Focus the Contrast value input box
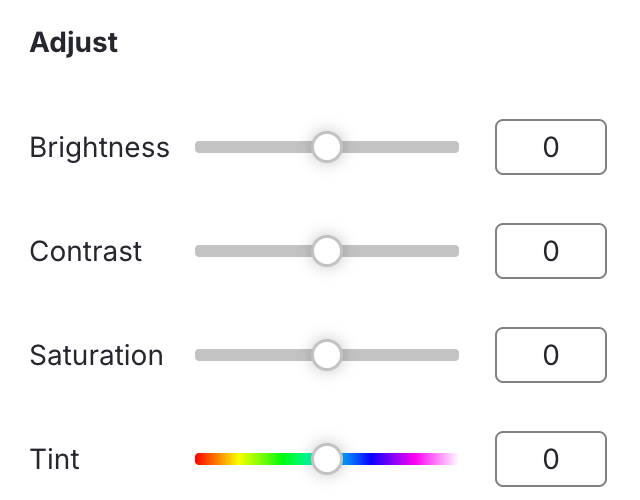This screenshot has height=500, width=640. [x=551, y=251]
